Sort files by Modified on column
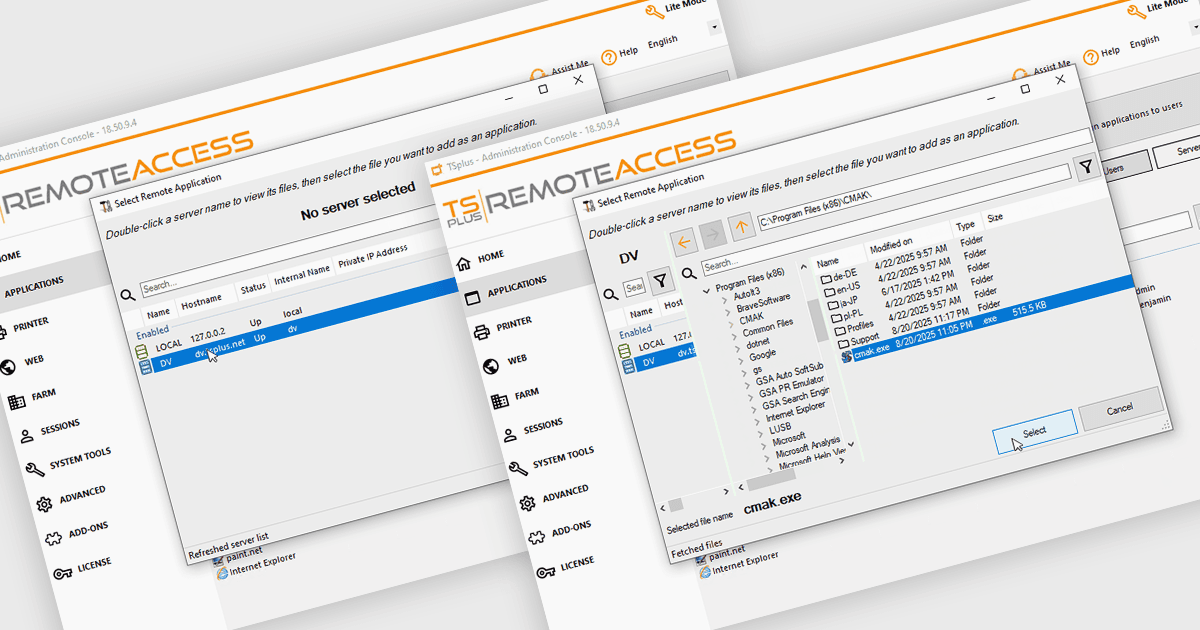 click(x=891, y=245)
